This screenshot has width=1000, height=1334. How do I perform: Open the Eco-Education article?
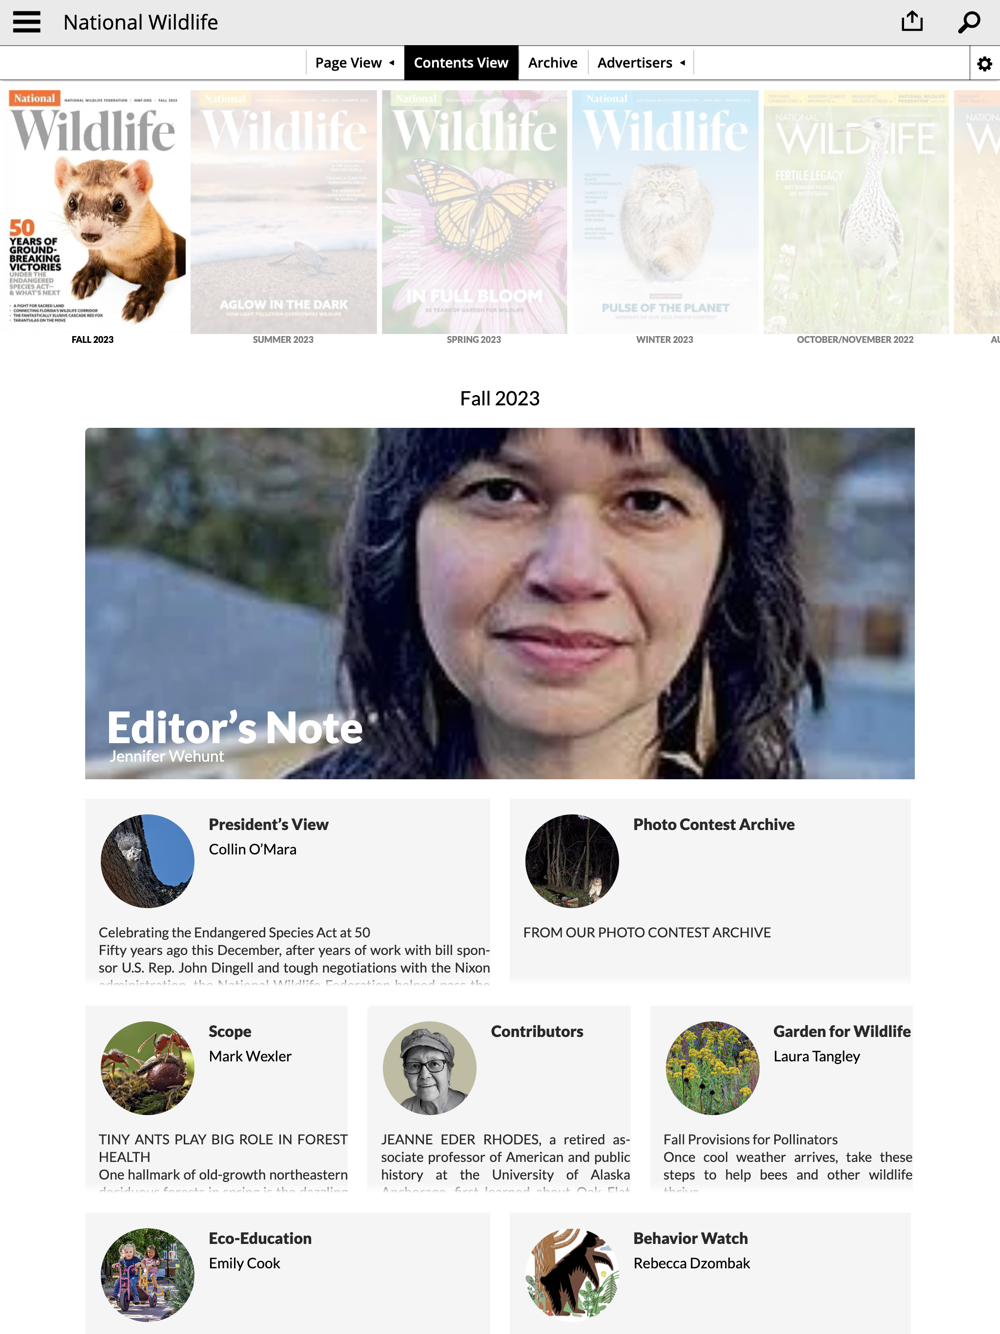[x=288, y=1273]
